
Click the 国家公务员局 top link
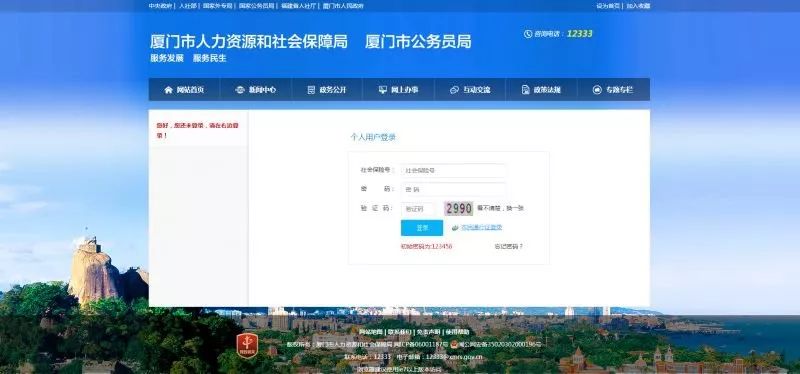[257, 6]
